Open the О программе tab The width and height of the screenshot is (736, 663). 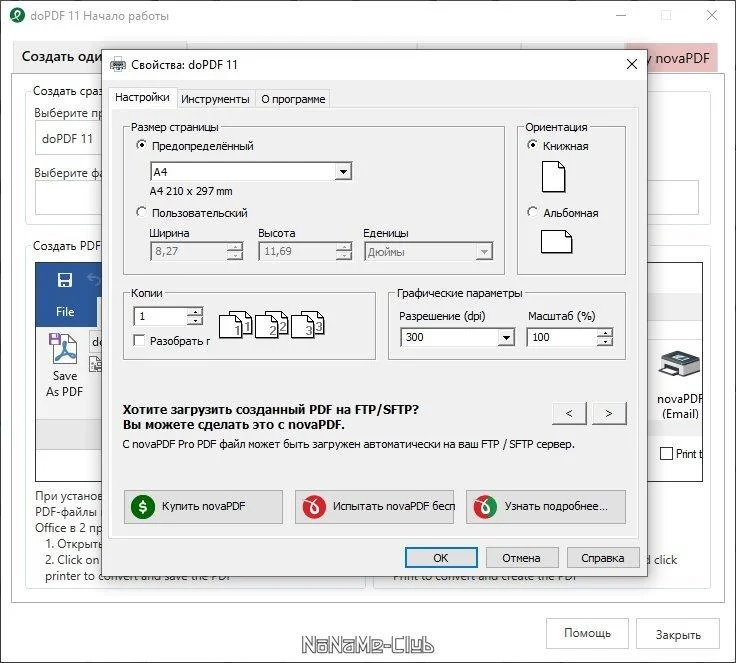point(293,99)
